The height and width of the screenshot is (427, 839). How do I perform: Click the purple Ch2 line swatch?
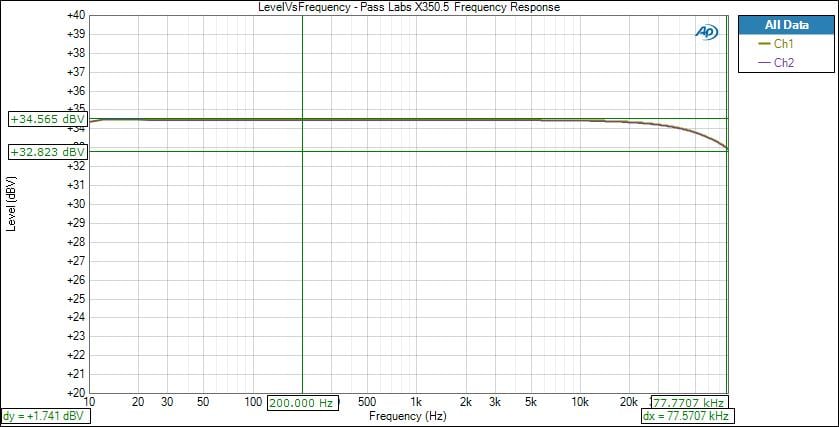click(x=765, y=62)
